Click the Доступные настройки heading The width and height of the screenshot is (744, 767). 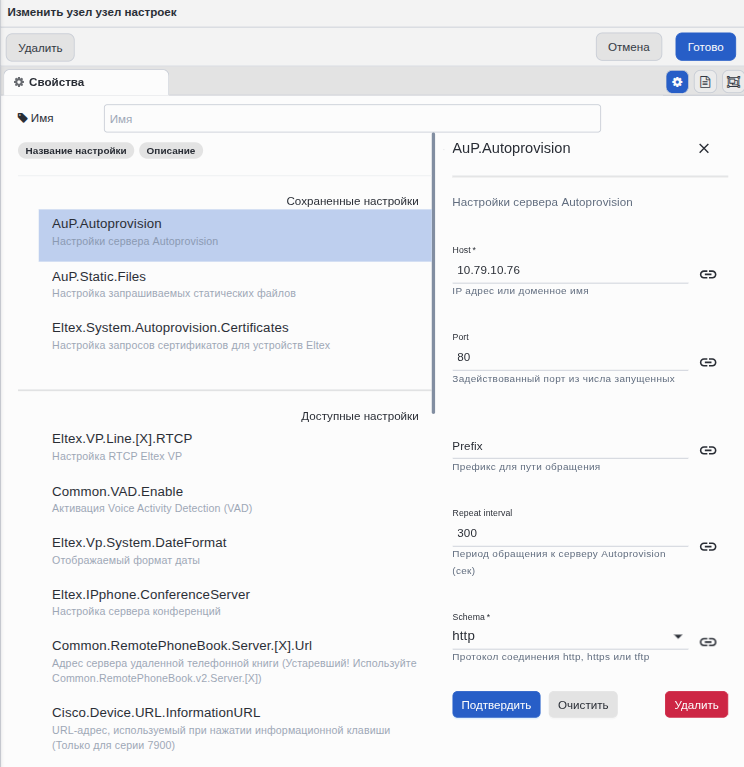360,416
